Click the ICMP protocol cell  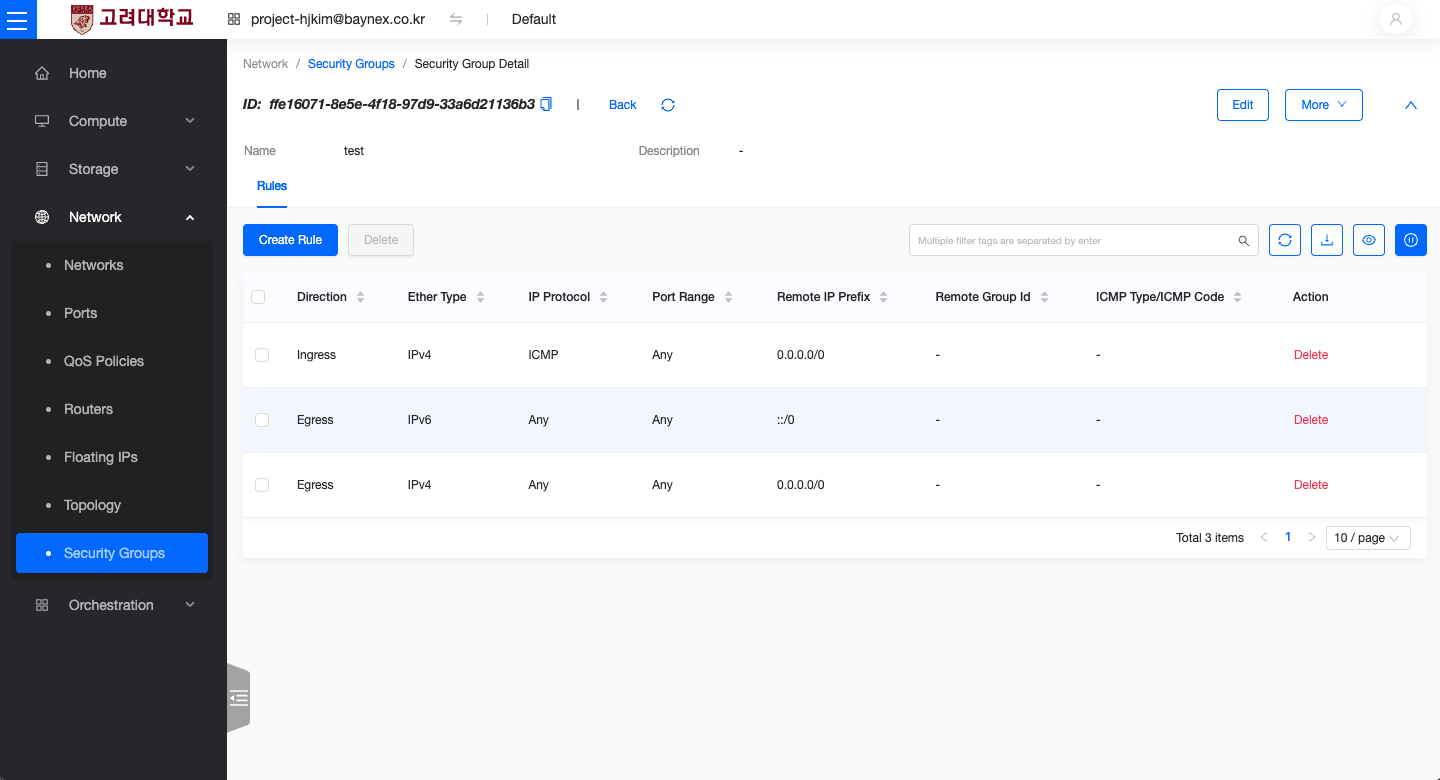pos(543,355)
